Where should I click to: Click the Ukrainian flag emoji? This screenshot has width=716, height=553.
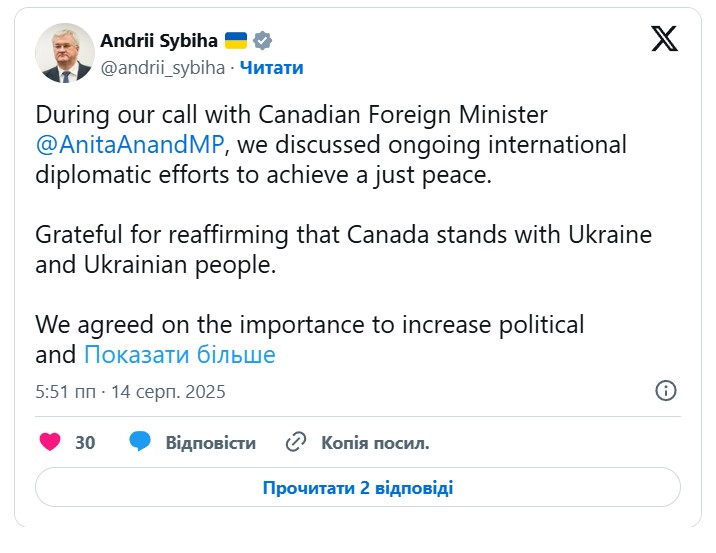coord(236,41)
